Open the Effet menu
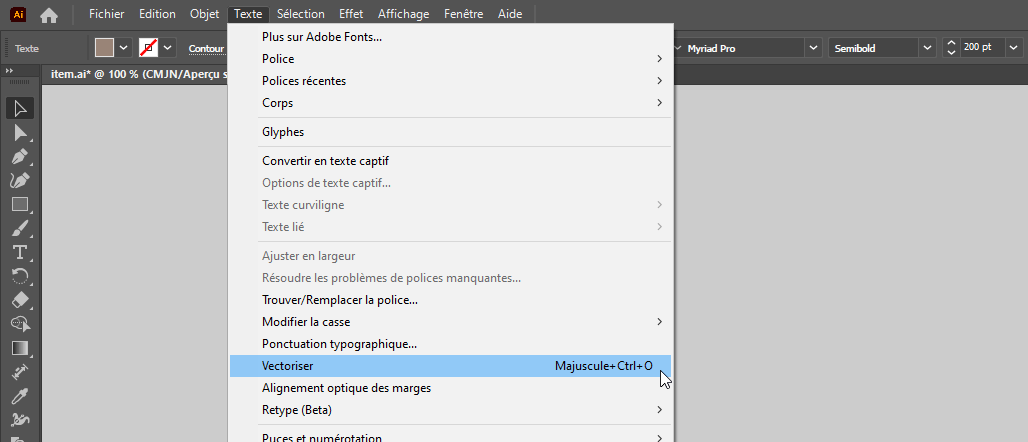This screenshot has height=442, width=1028. (351, 14)
